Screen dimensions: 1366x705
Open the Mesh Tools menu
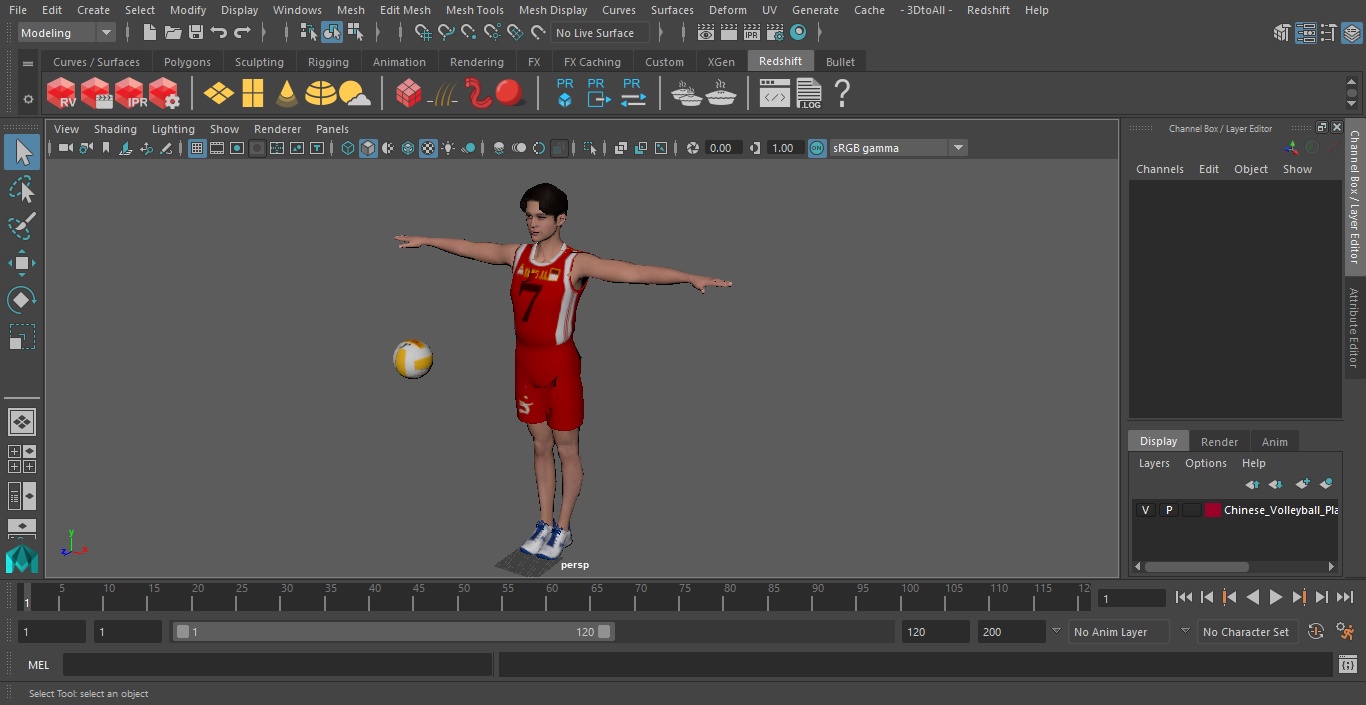click(474, 10)
